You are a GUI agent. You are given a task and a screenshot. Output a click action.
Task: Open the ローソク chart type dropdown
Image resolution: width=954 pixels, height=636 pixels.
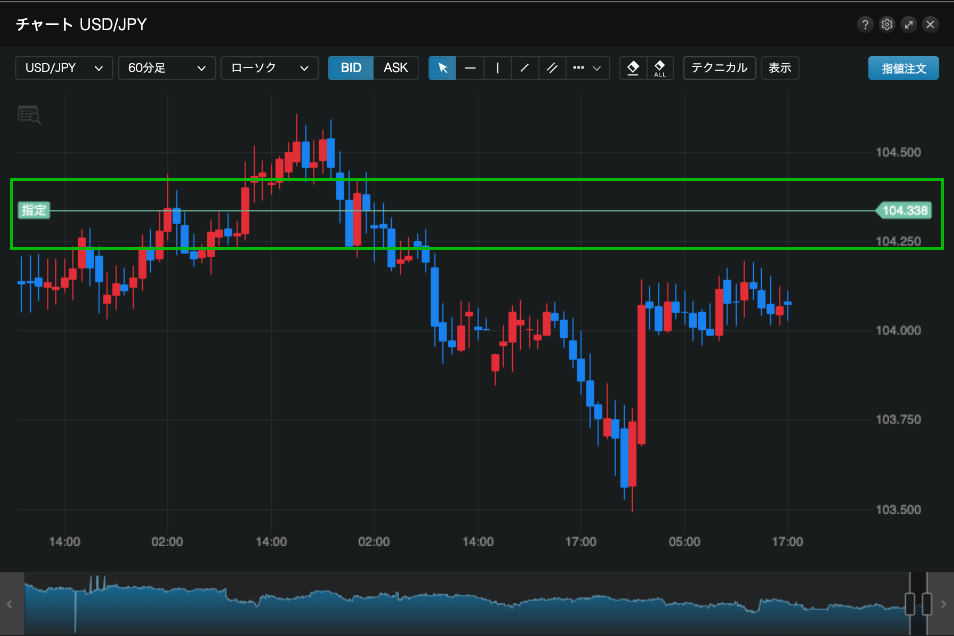click(x=269, y=68)
